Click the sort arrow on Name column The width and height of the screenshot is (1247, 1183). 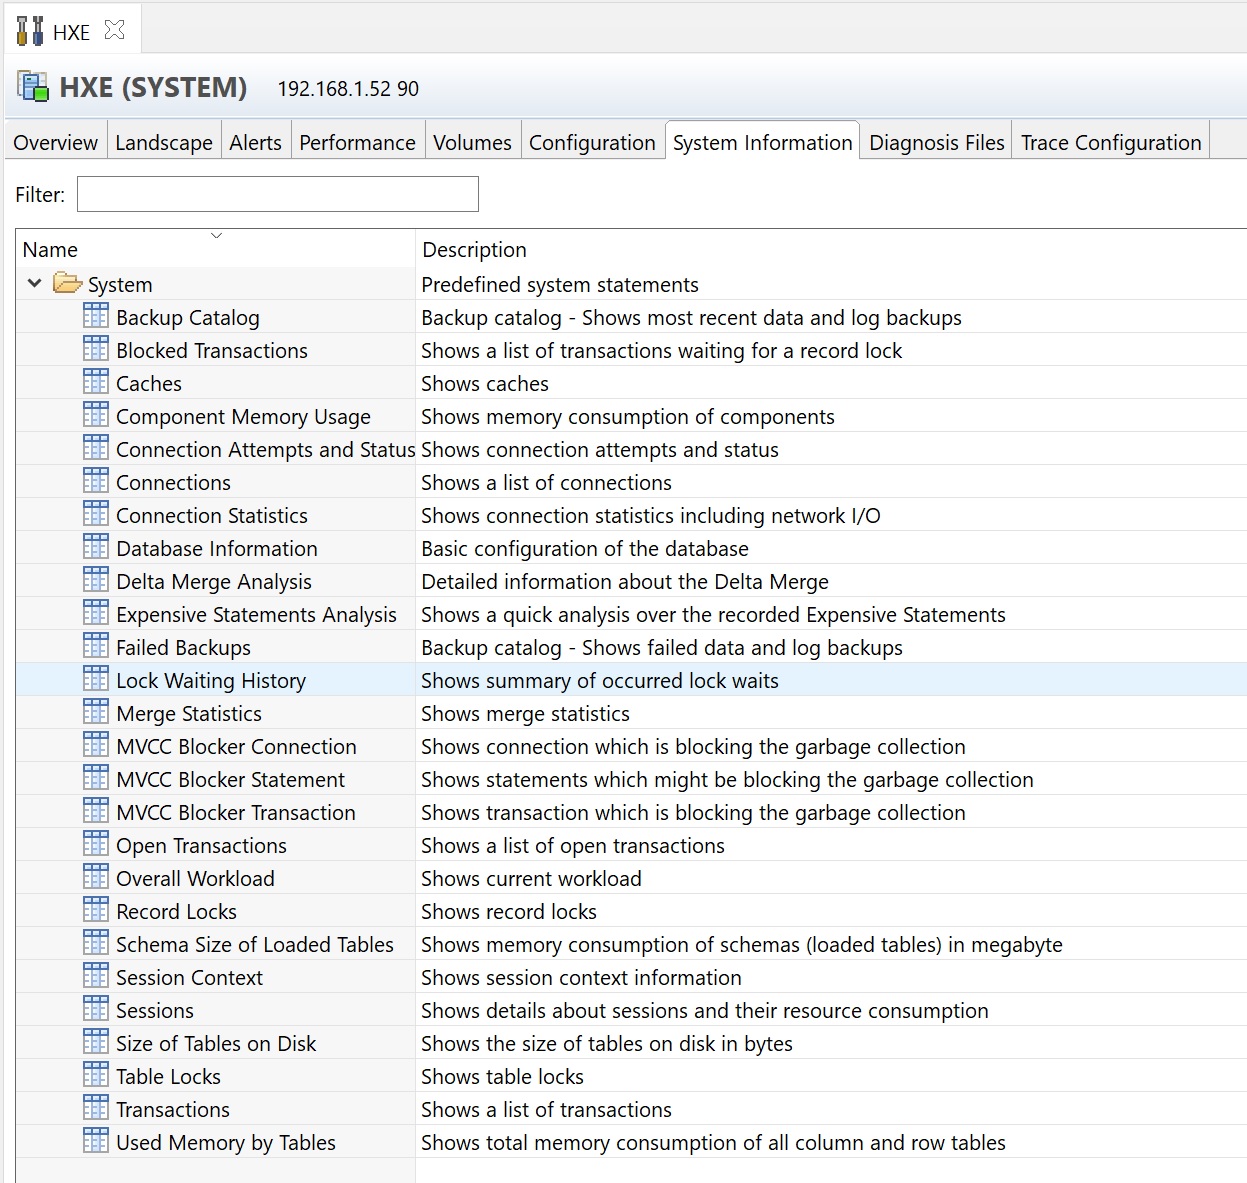(x=216, y=236)
